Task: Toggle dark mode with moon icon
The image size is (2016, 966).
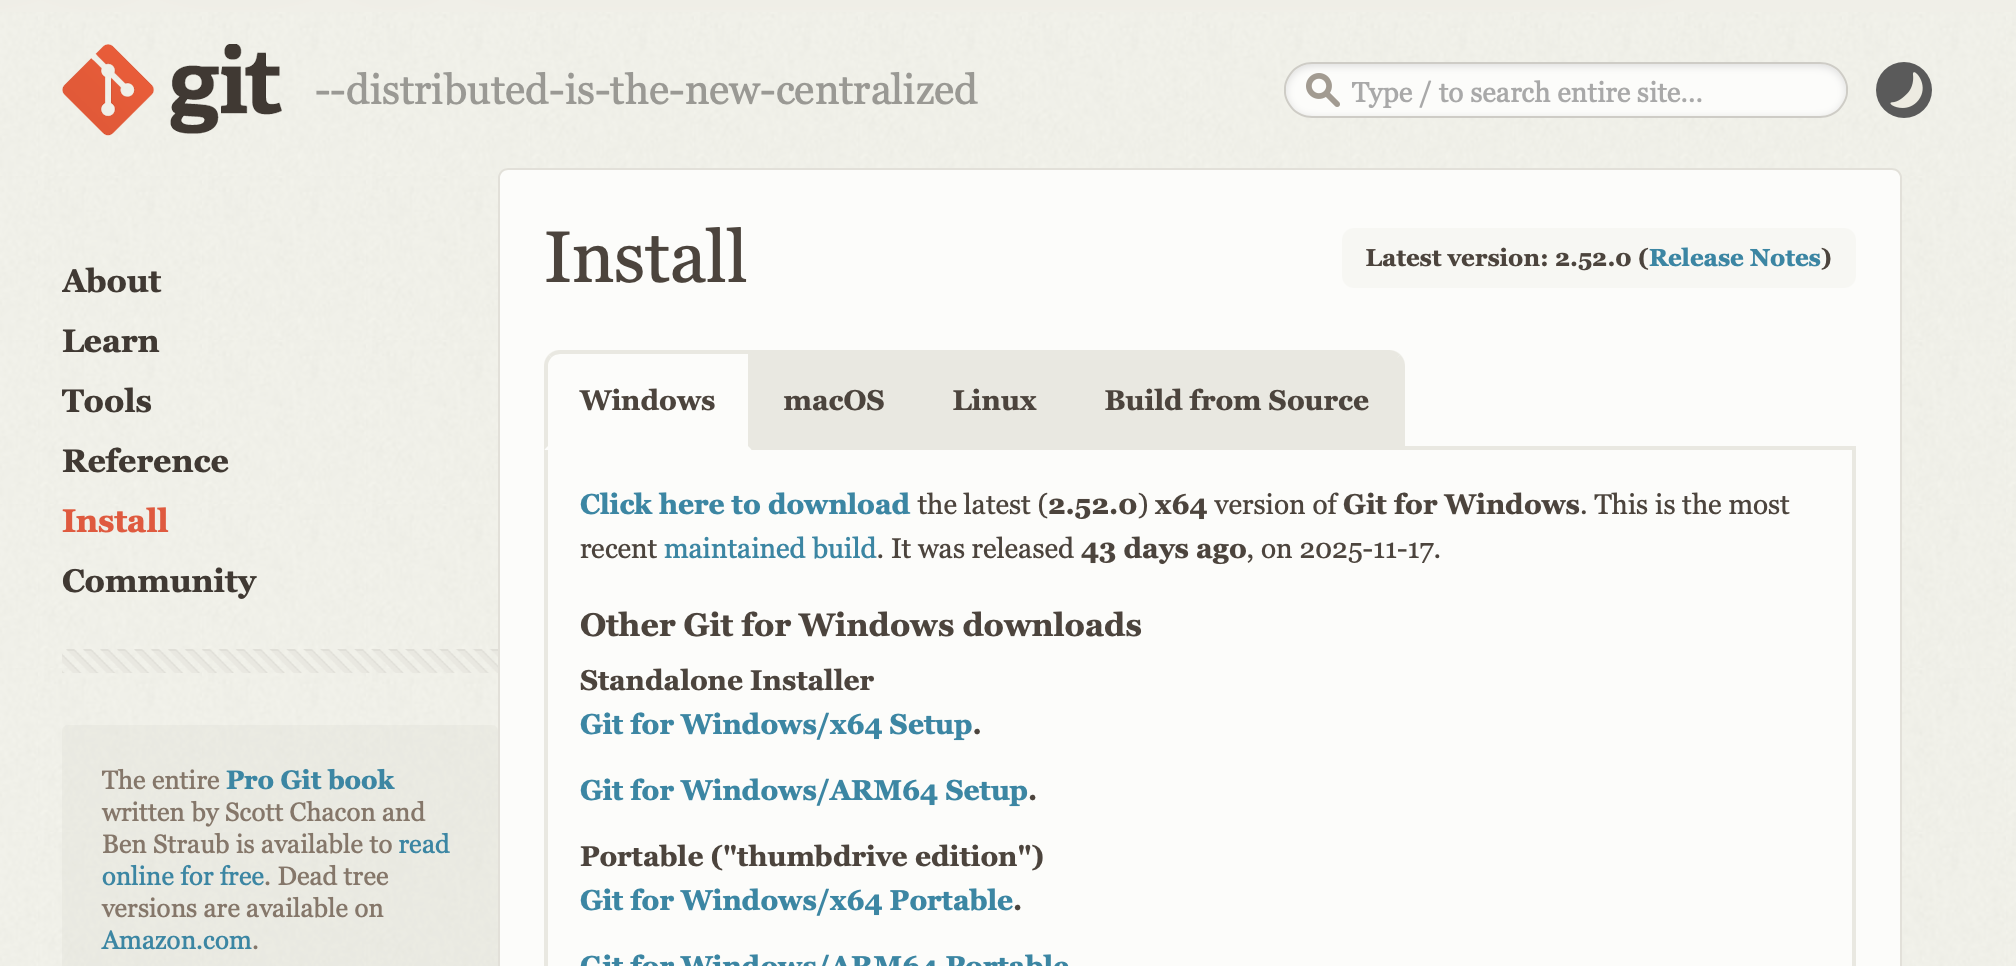Action: (1903, 90)
